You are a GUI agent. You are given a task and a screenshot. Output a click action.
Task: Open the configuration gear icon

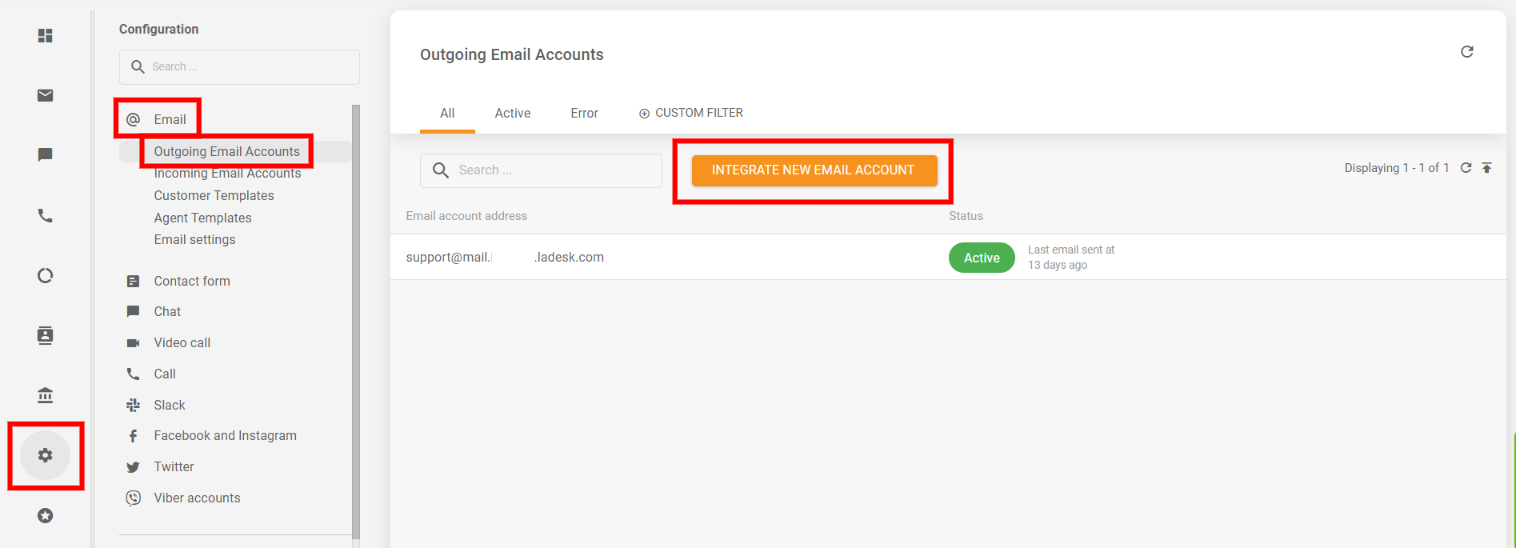(x=45, y=456)
